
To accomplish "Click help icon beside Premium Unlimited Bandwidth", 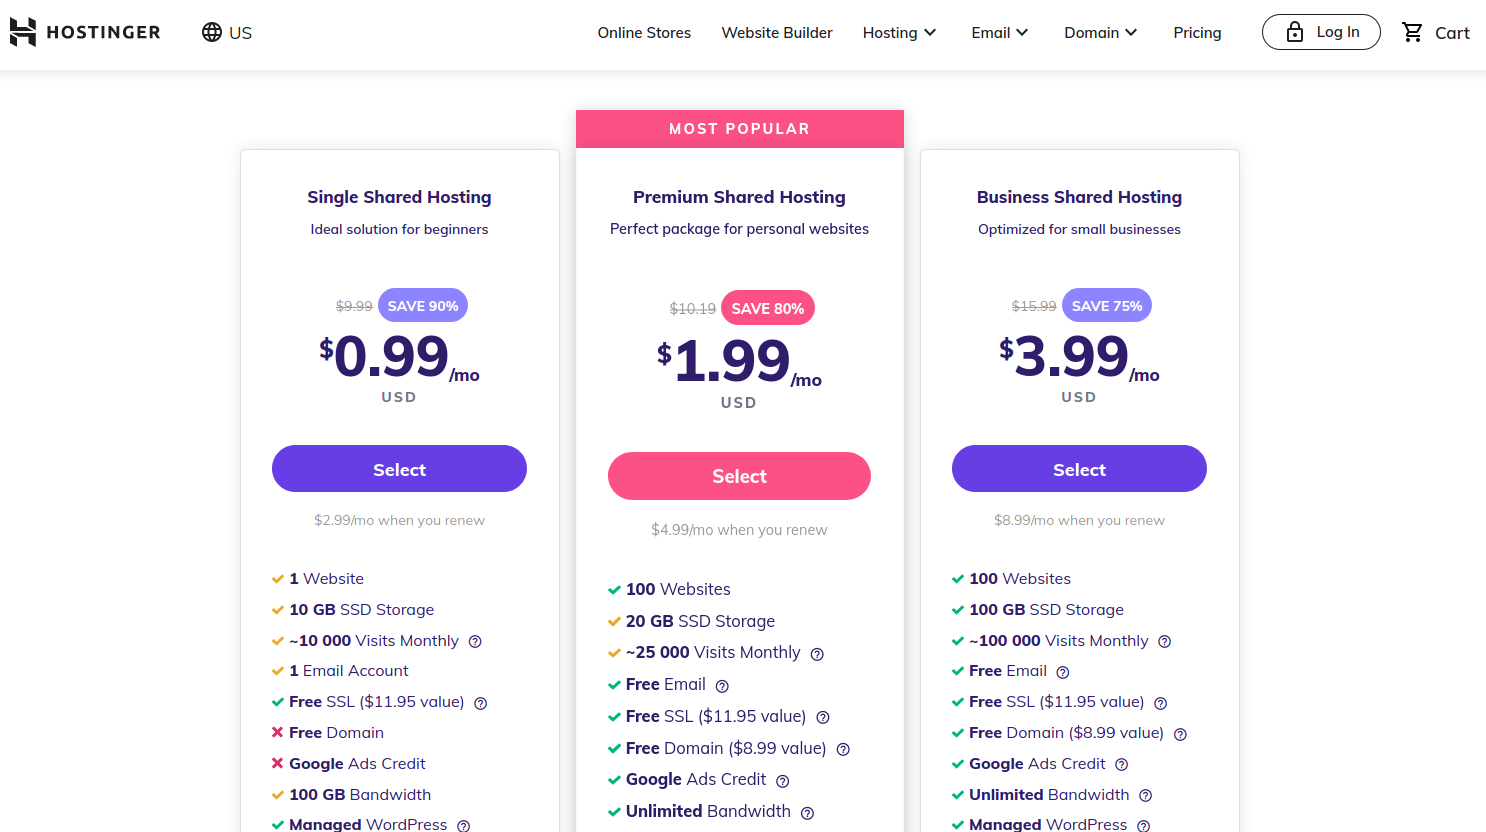I will pos(807,813).
